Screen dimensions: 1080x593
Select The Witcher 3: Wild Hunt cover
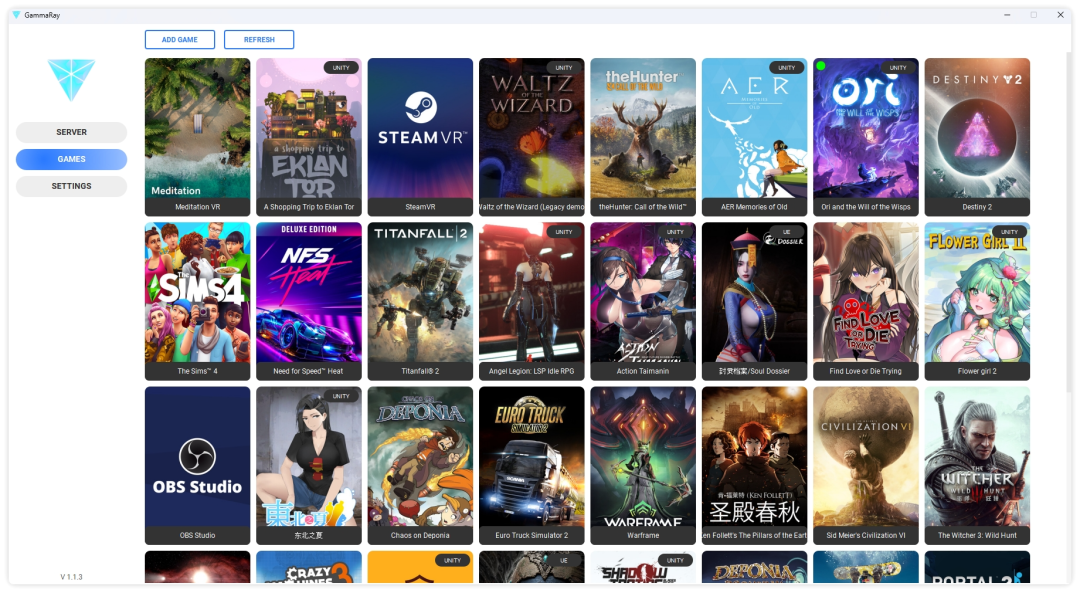click(x=976, y=457)
